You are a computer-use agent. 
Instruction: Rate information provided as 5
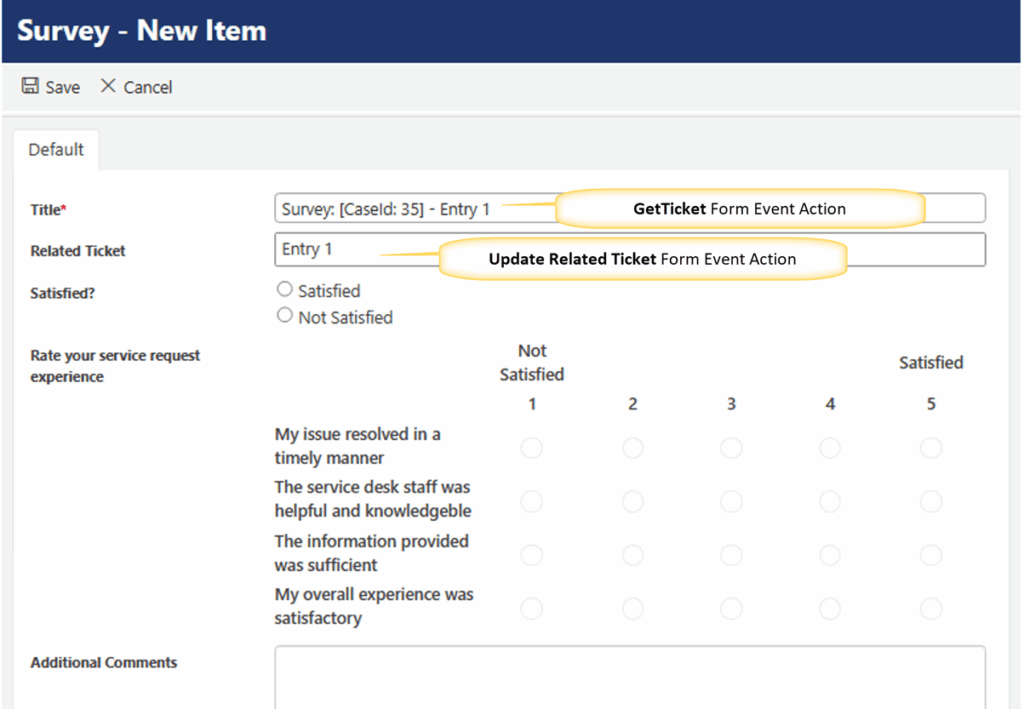click(x=931, y=555)
